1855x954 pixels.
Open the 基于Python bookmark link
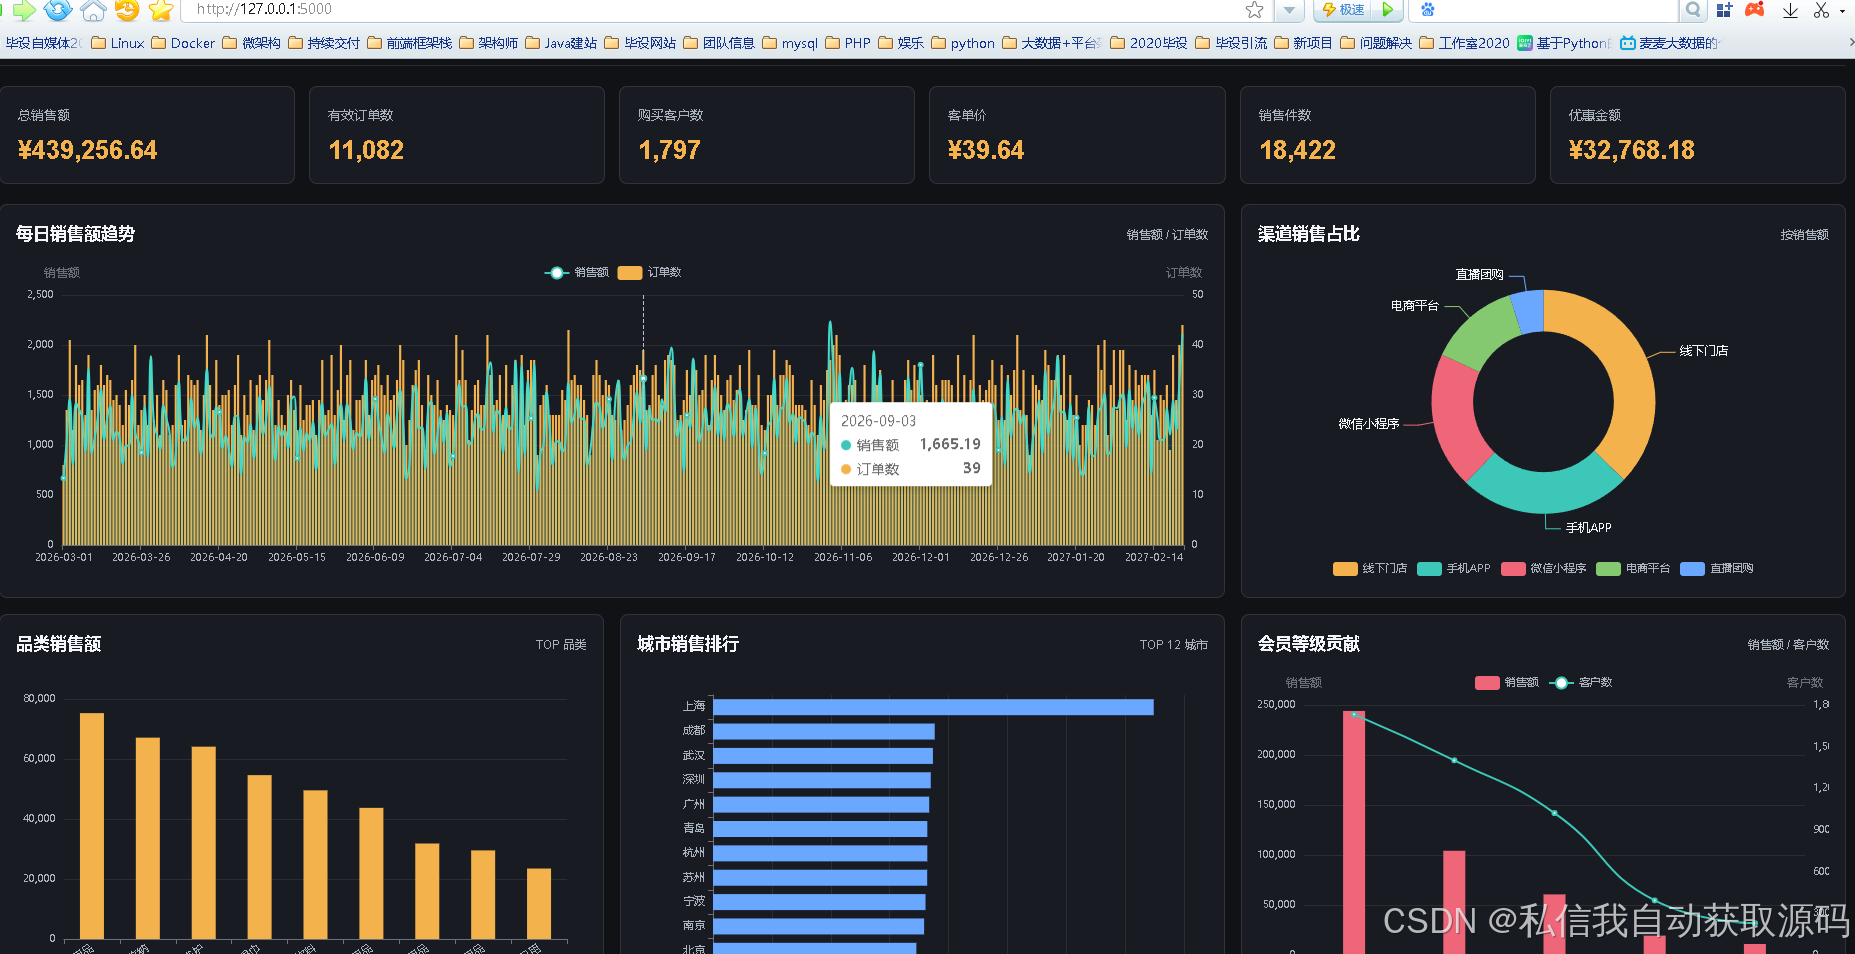click(x=1564, y=43)
